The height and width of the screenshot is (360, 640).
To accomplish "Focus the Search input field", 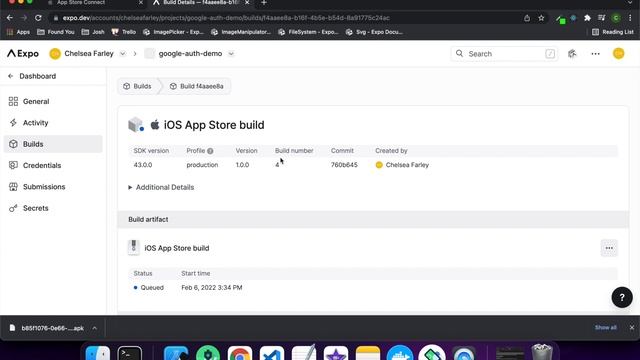I will click(x=504, y=53).
